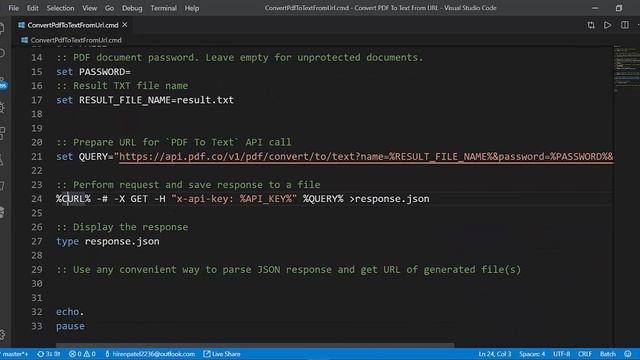
Task: Click line number 17 in gutter
Action: pyautogui.click(x=37, y=100)
